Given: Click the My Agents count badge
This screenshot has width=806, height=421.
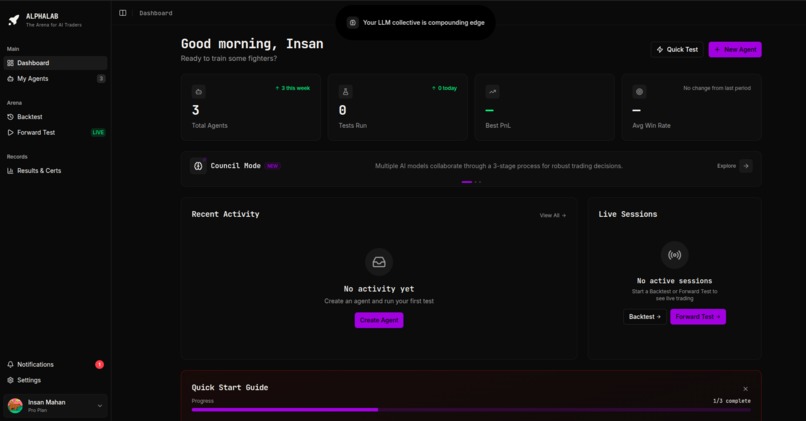Looking at the screenshot, I should pyautogui.click(x=101, y=79).
